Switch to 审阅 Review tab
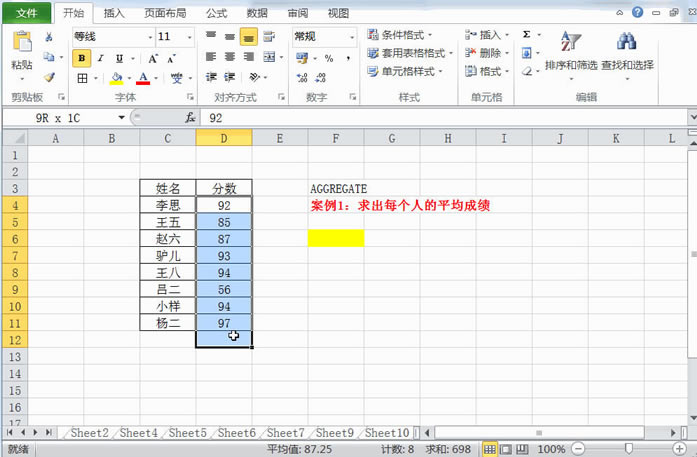 (297, 13)
